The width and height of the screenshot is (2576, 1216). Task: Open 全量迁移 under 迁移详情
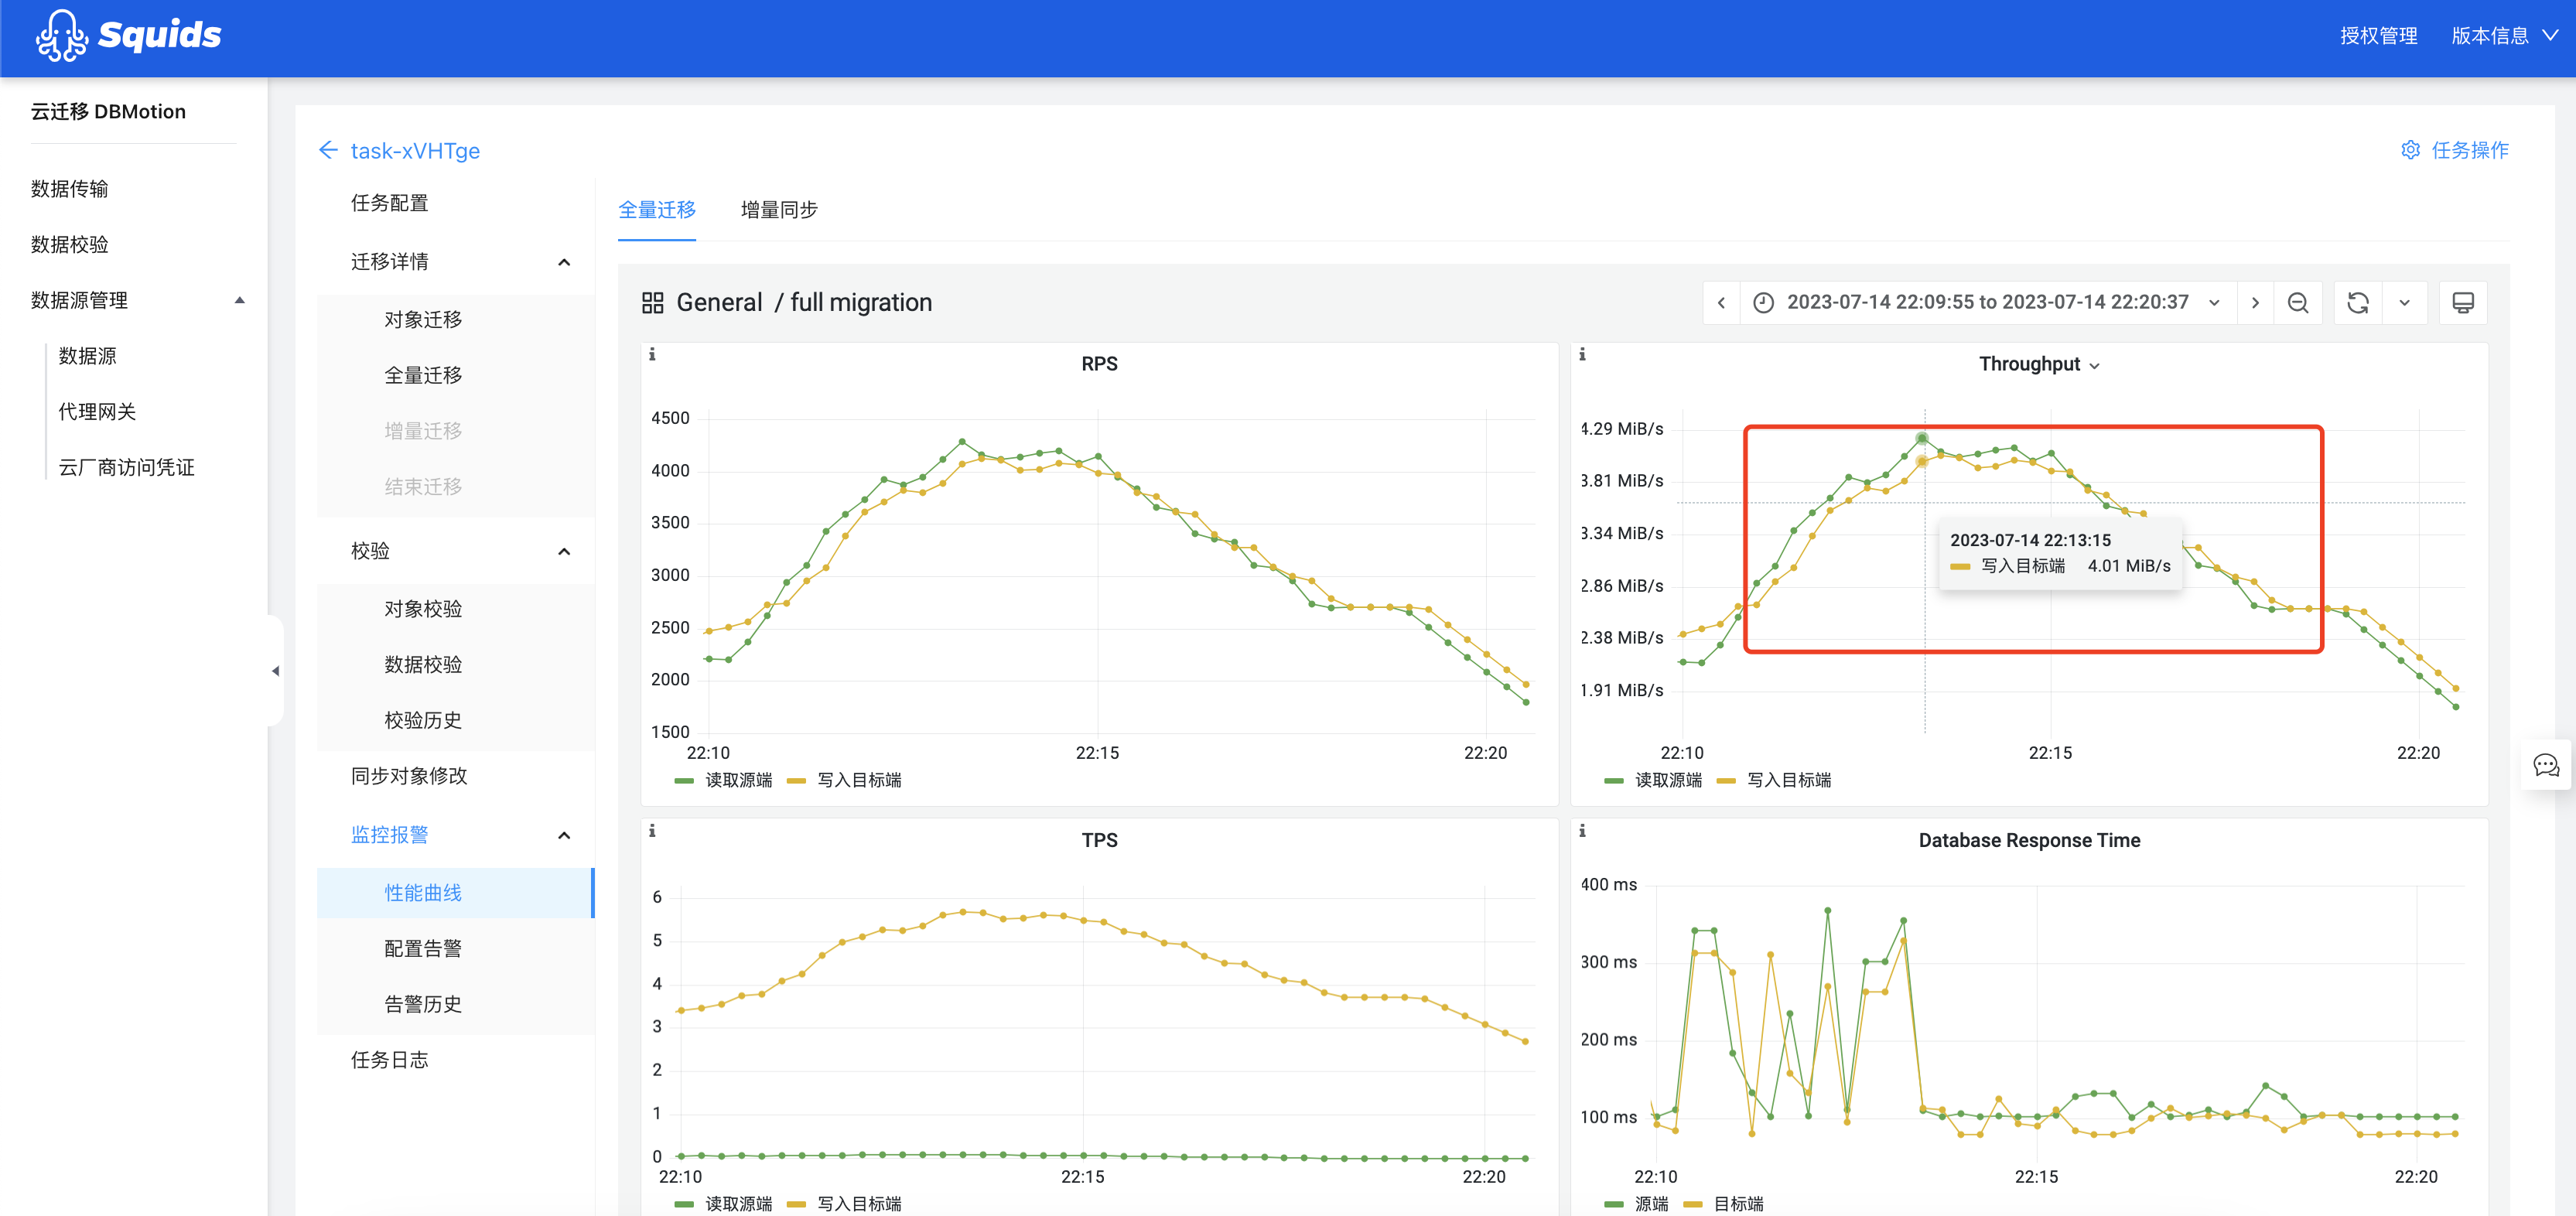tap(423, 376)
